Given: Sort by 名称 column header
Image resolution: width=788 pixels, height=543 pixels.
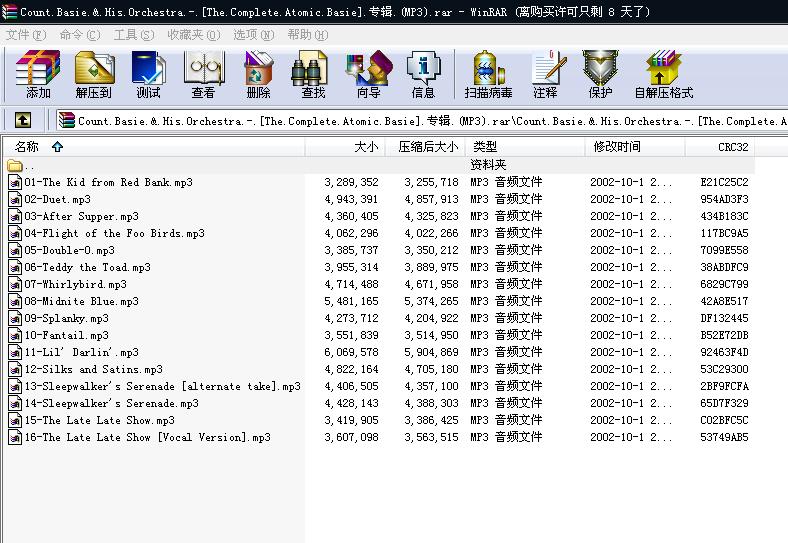Looking at the screenshot, I should point(154,147).
